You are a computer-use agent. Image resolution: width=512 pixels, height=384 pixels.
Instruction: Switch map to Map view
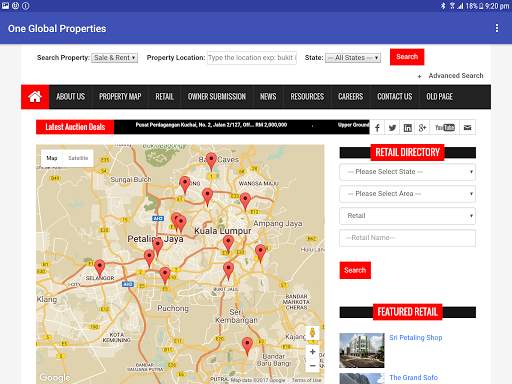coord(52,158)
